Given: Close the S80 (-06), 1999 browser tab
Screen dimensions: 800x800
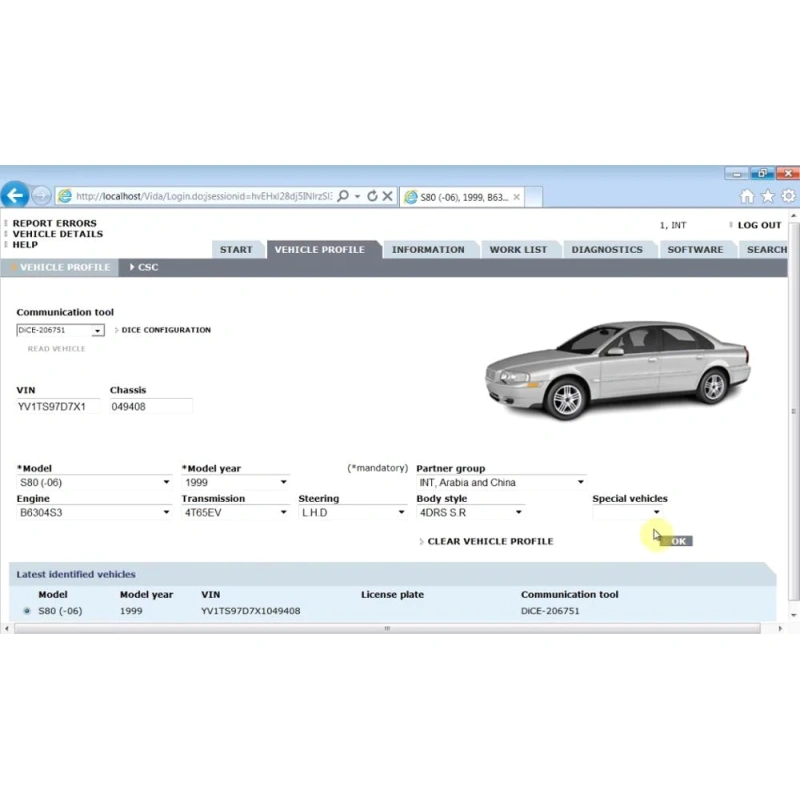Looking at the screenshot, I should coord(517,197).
